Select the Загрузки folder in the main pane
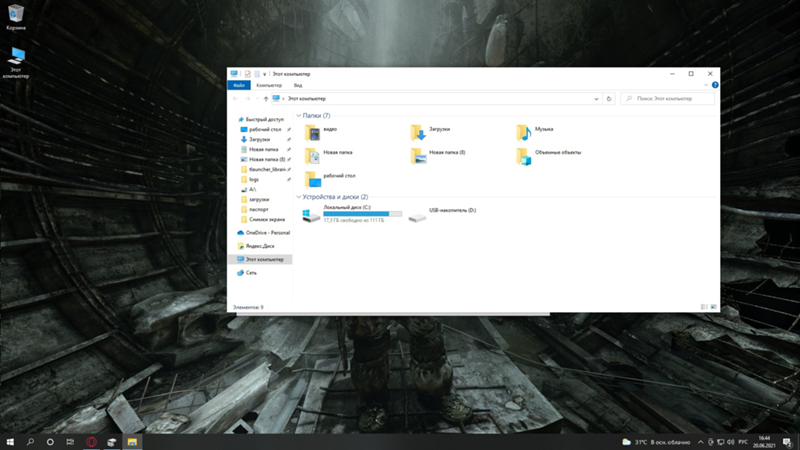Viewport: 800px width, 450px height. 431,133
